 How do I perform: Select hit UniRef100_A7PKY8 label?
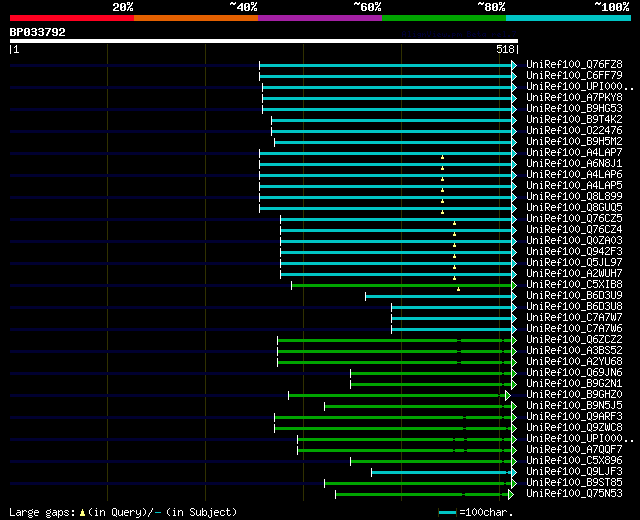574,98
